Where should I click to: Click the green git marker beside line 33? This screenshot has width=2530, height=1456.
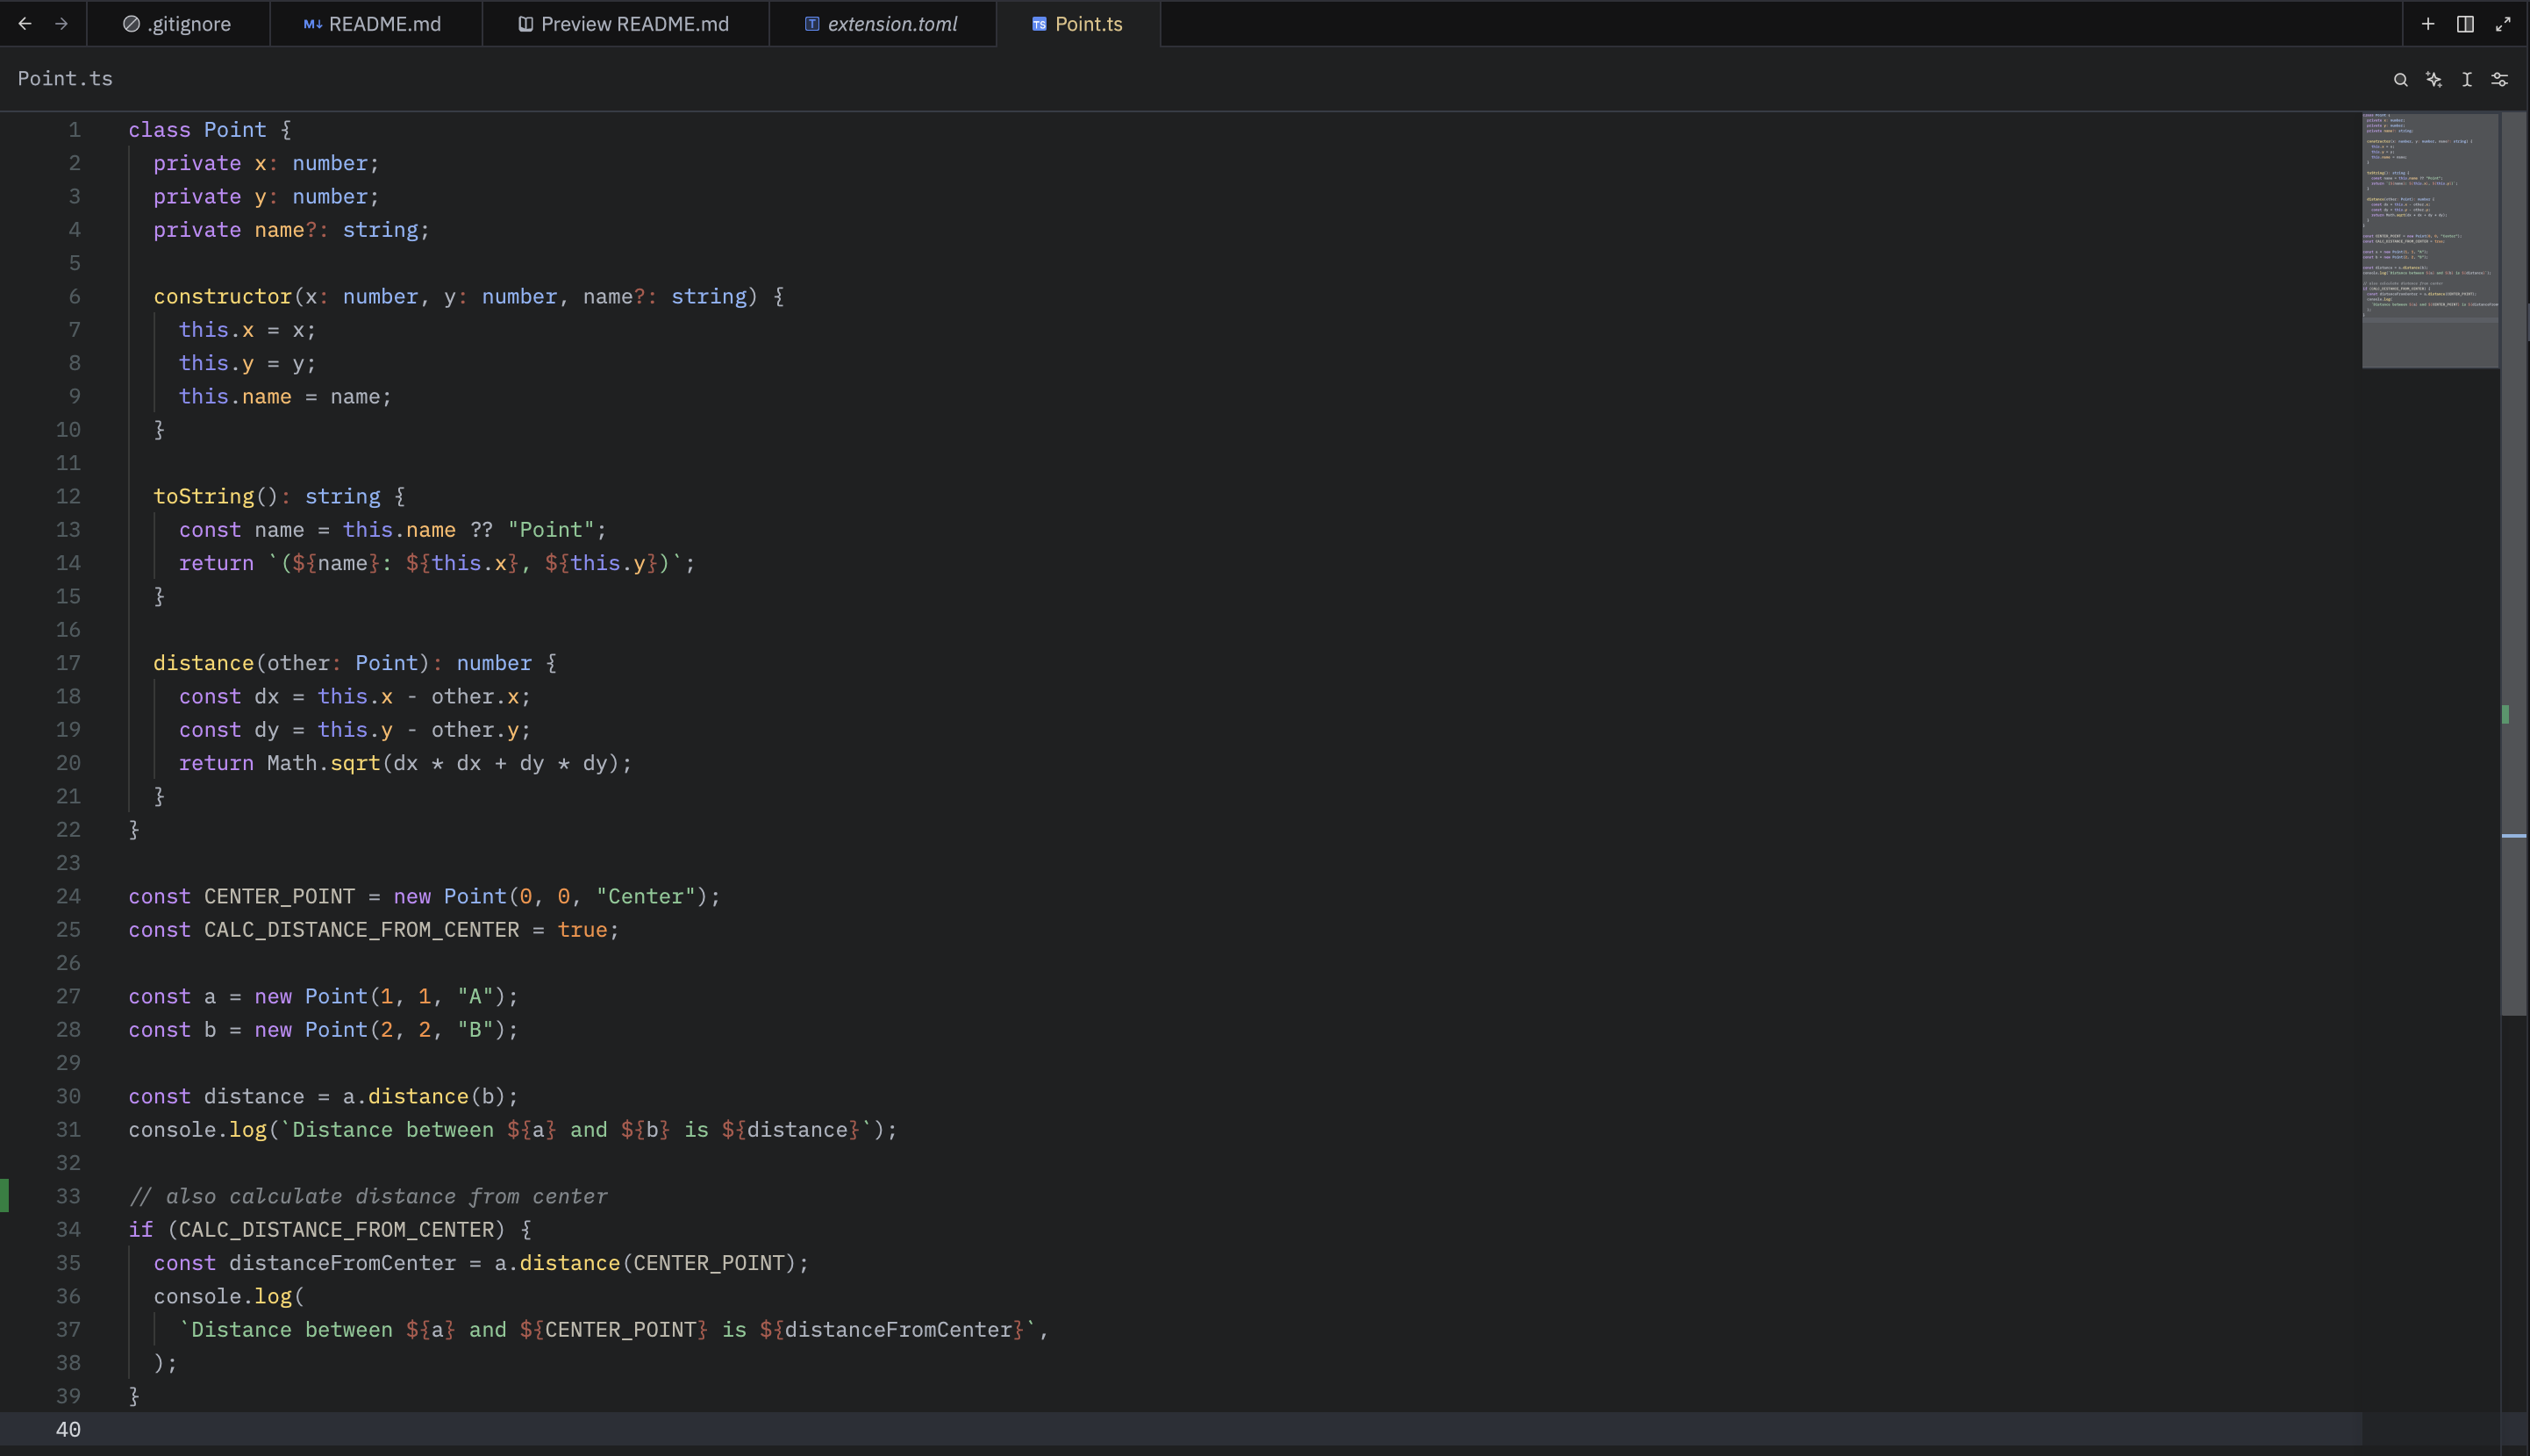point(5,1196)
